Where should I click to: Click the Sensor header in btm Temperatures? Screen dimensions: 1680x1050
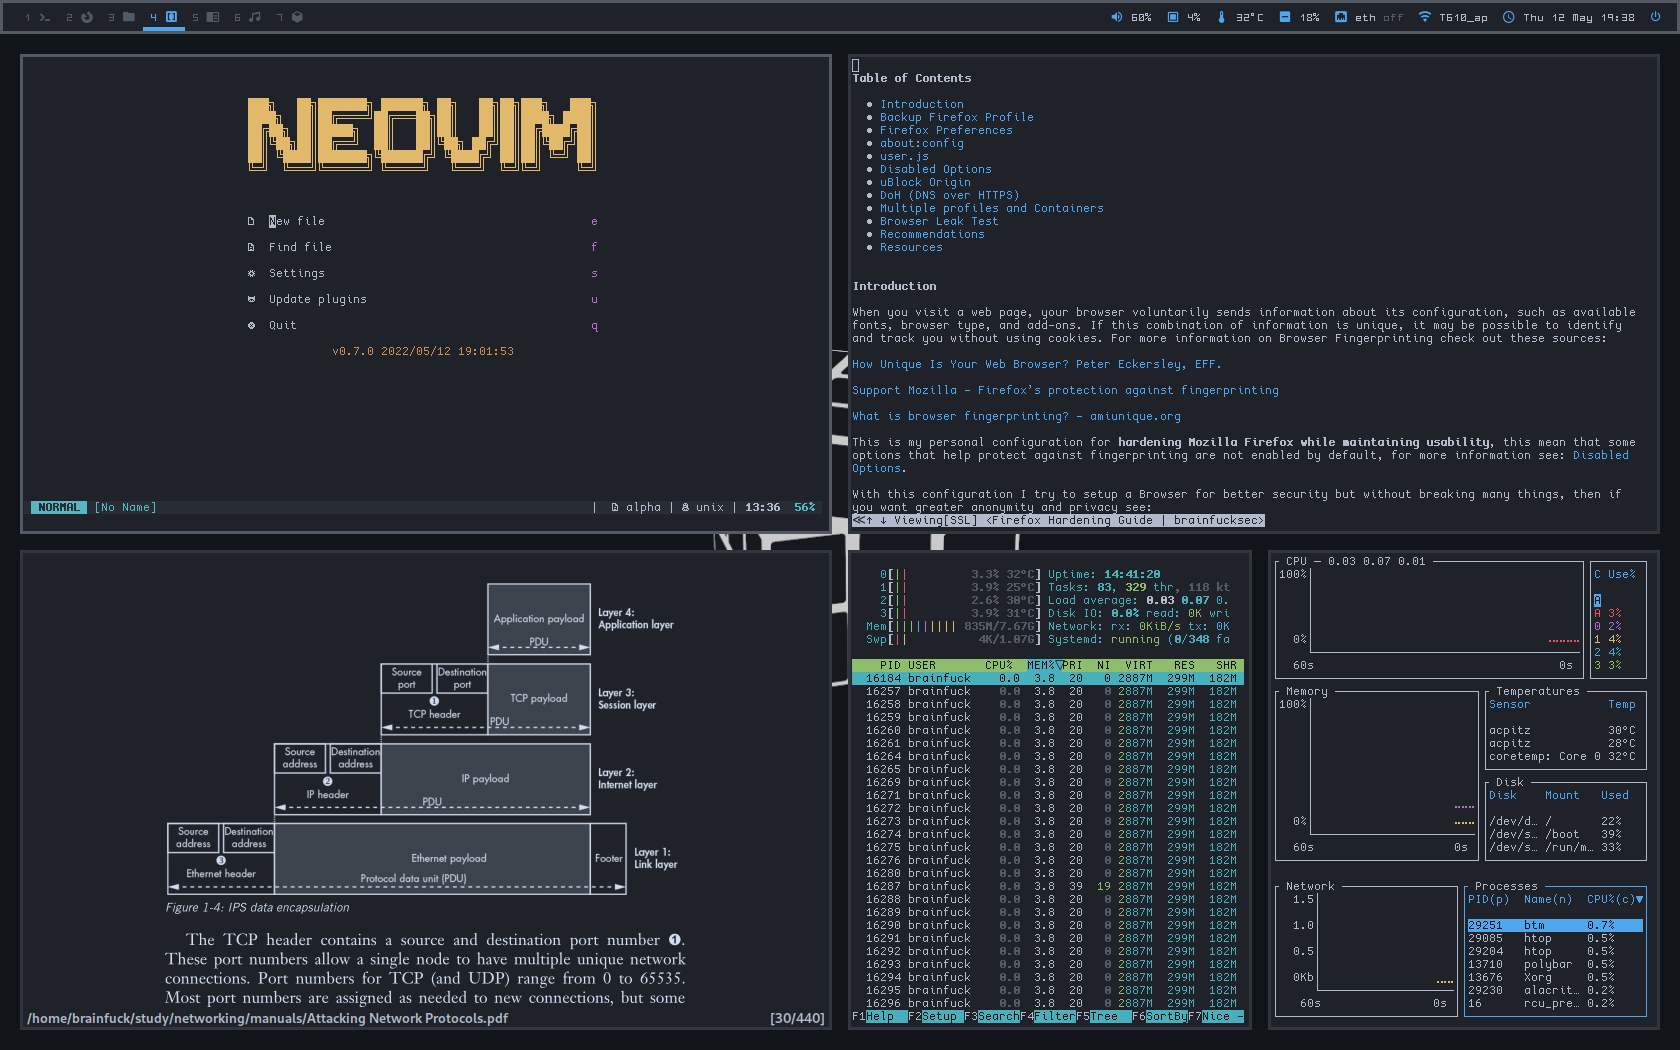click(1509, 704)
